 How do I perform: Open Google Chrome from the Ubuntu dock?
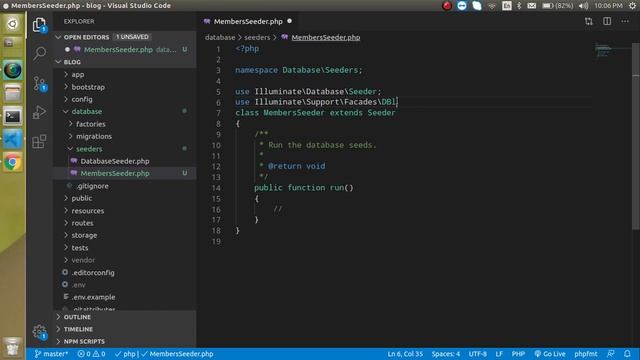click(x=13, y=162)
